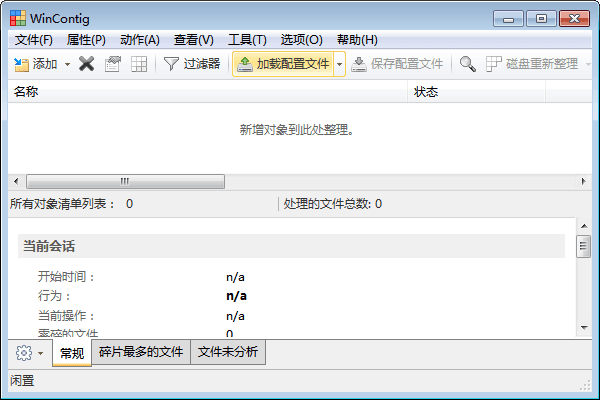
Task: Click the horizontal scrollbar thumb
Action: point(126,181)
